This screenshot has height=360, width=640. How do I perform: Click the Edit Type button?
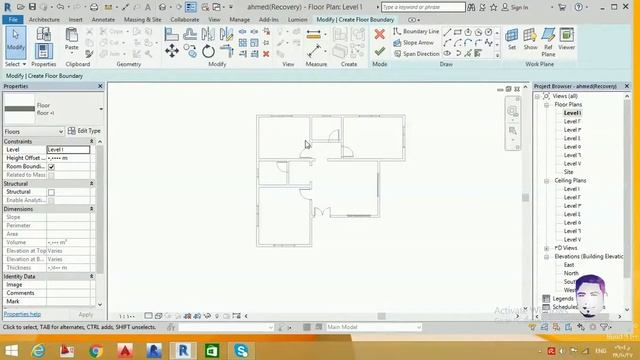coord(84,131)
